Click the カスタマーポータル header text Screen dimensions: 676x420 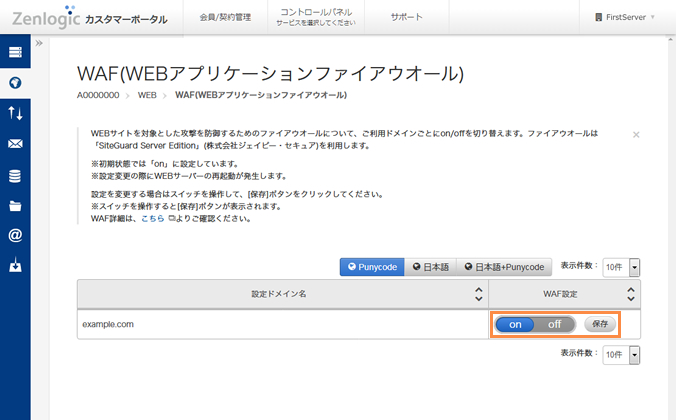coord(126,19)
